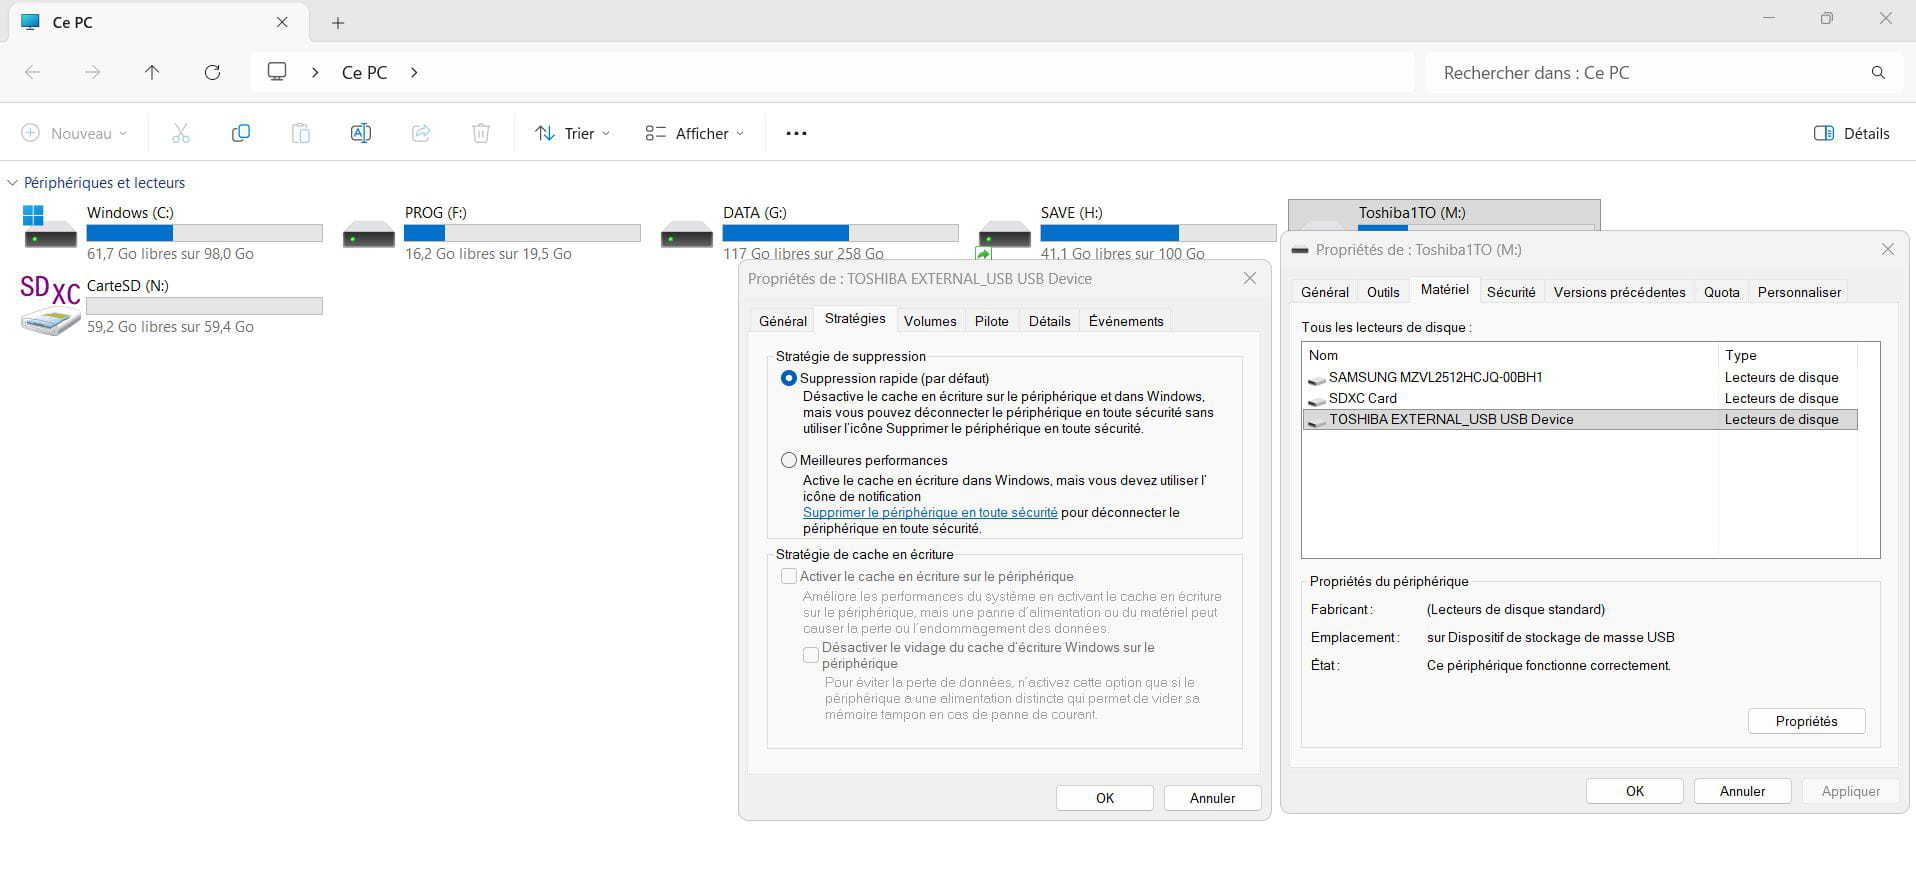Click the Type column header
Screen dimensions: 1916x891
[1787, 355]
